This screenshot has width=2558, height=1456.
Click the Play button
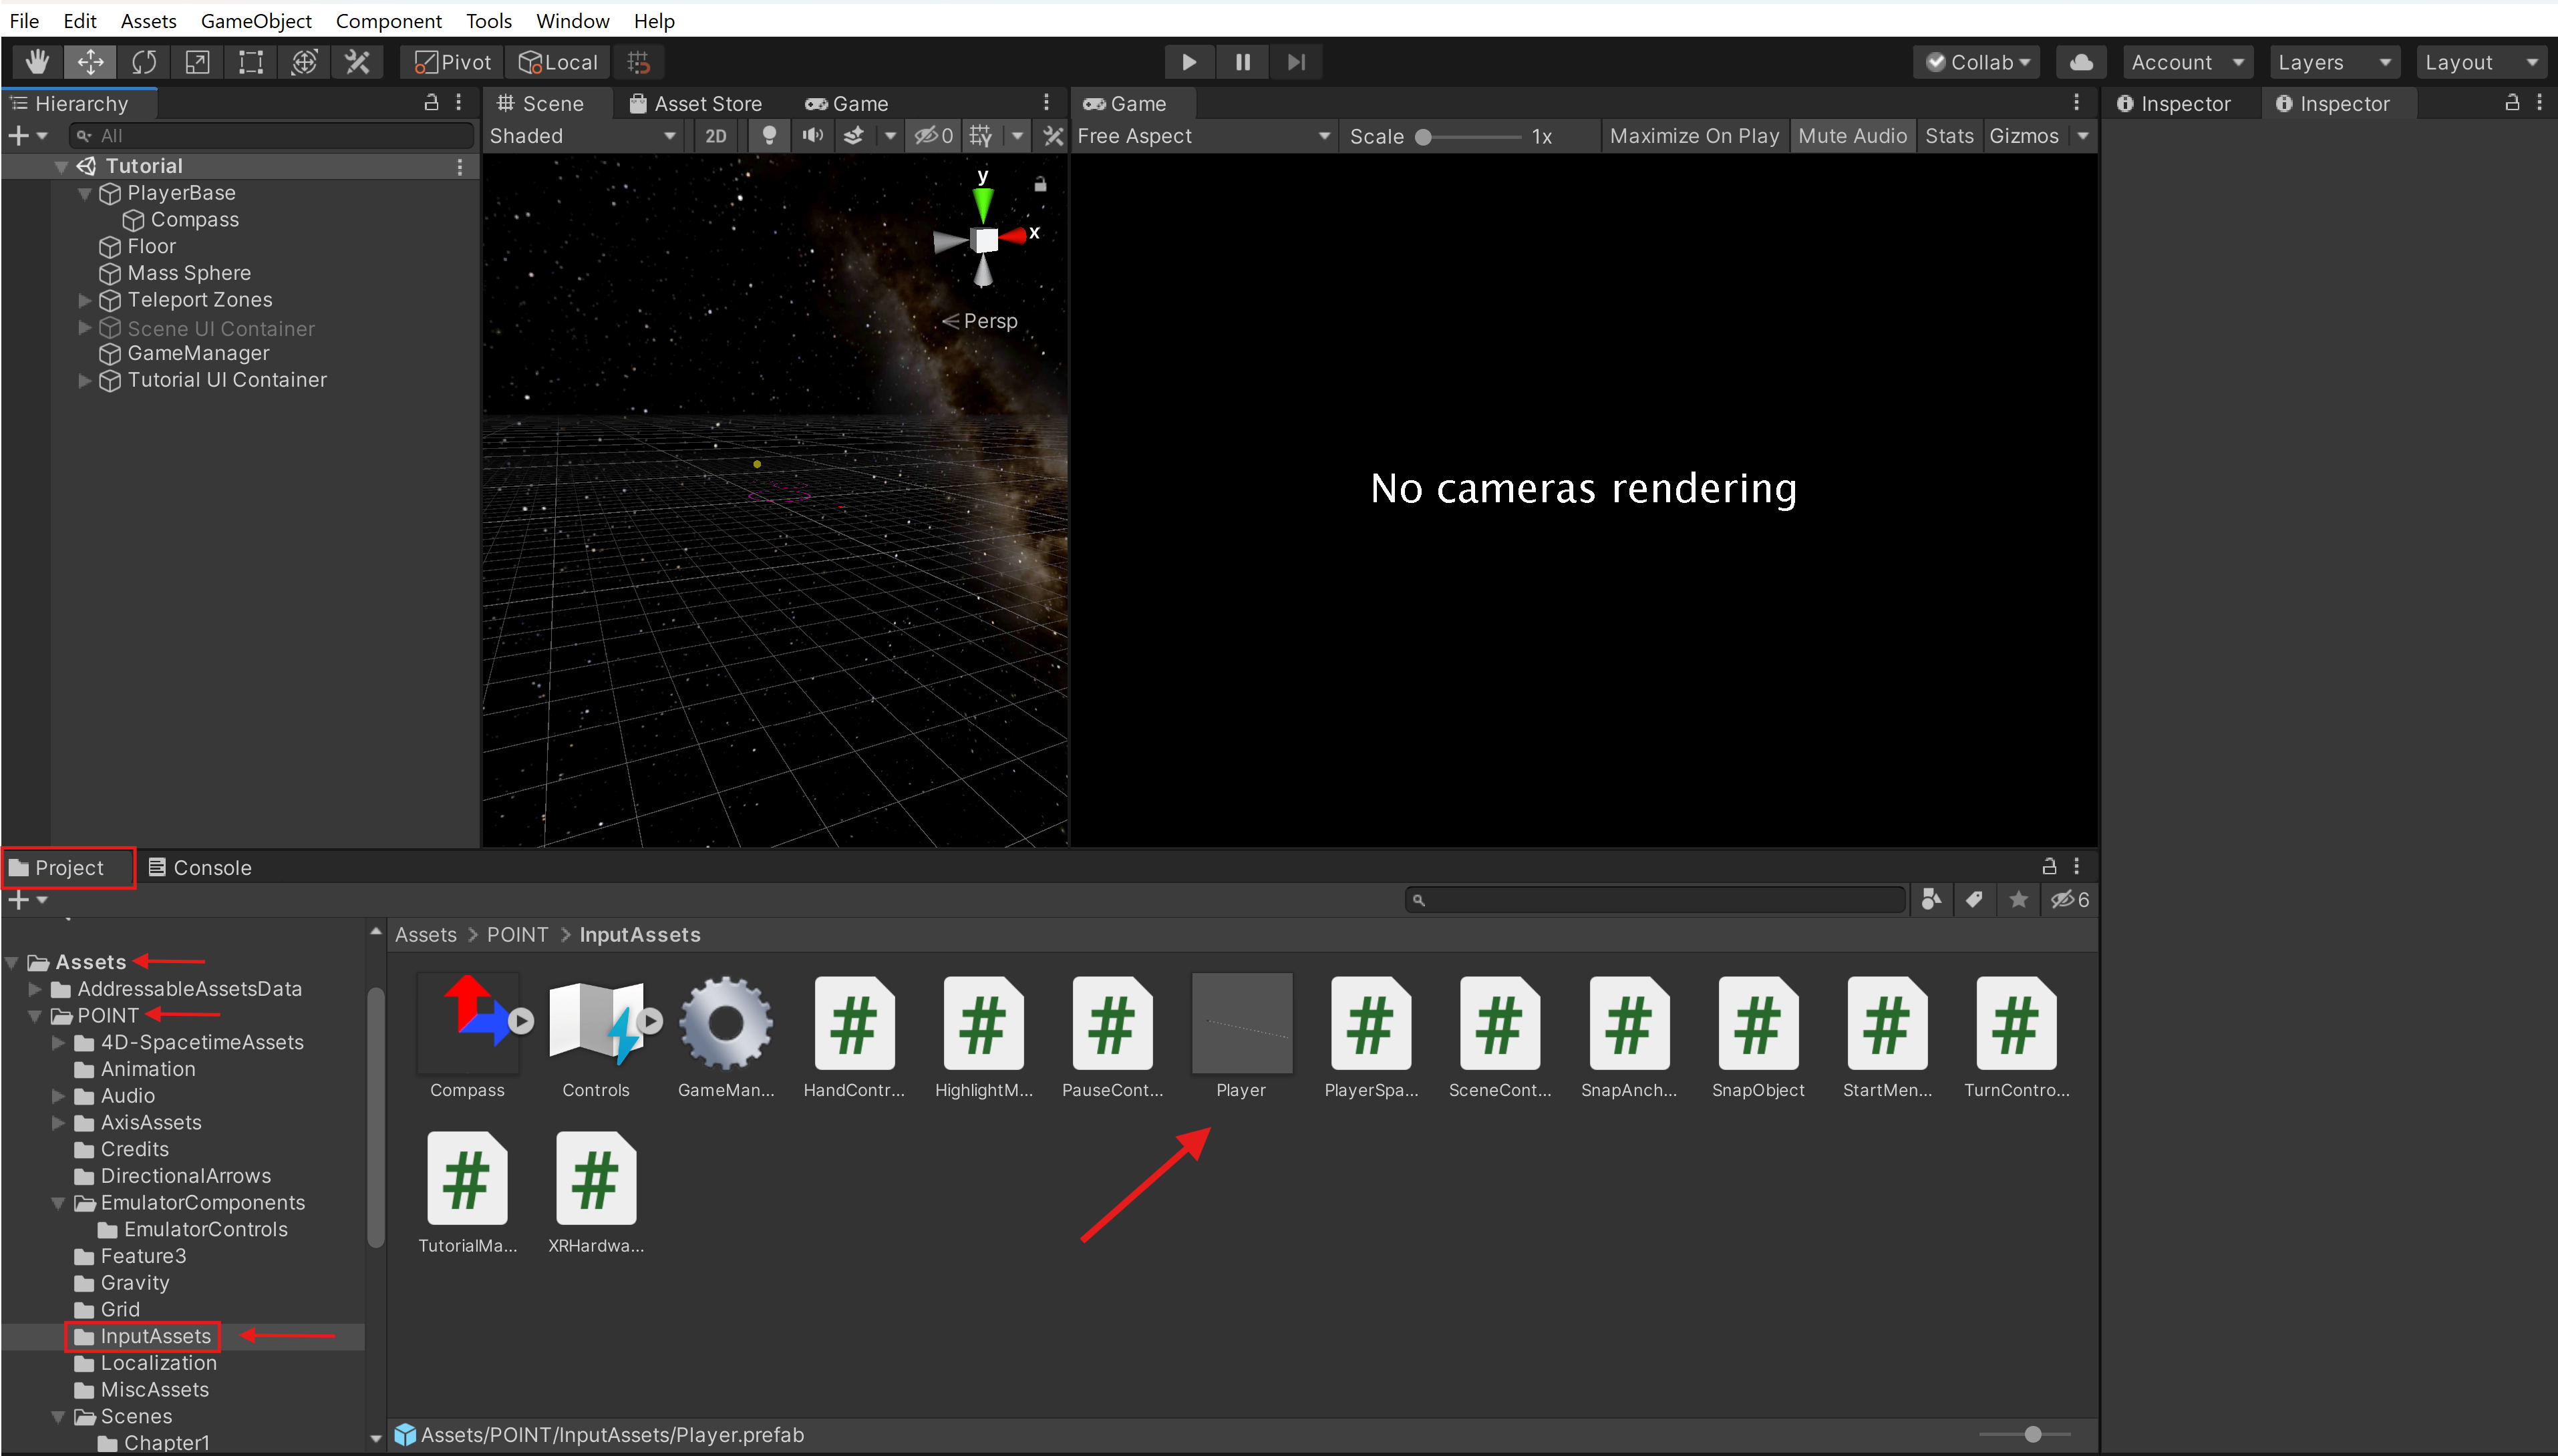[x=1188, y=62]
